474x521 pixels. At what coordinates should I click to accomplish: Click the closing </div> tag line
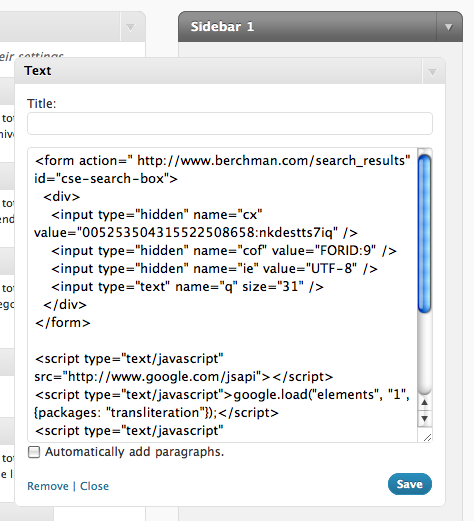[65, 305]
